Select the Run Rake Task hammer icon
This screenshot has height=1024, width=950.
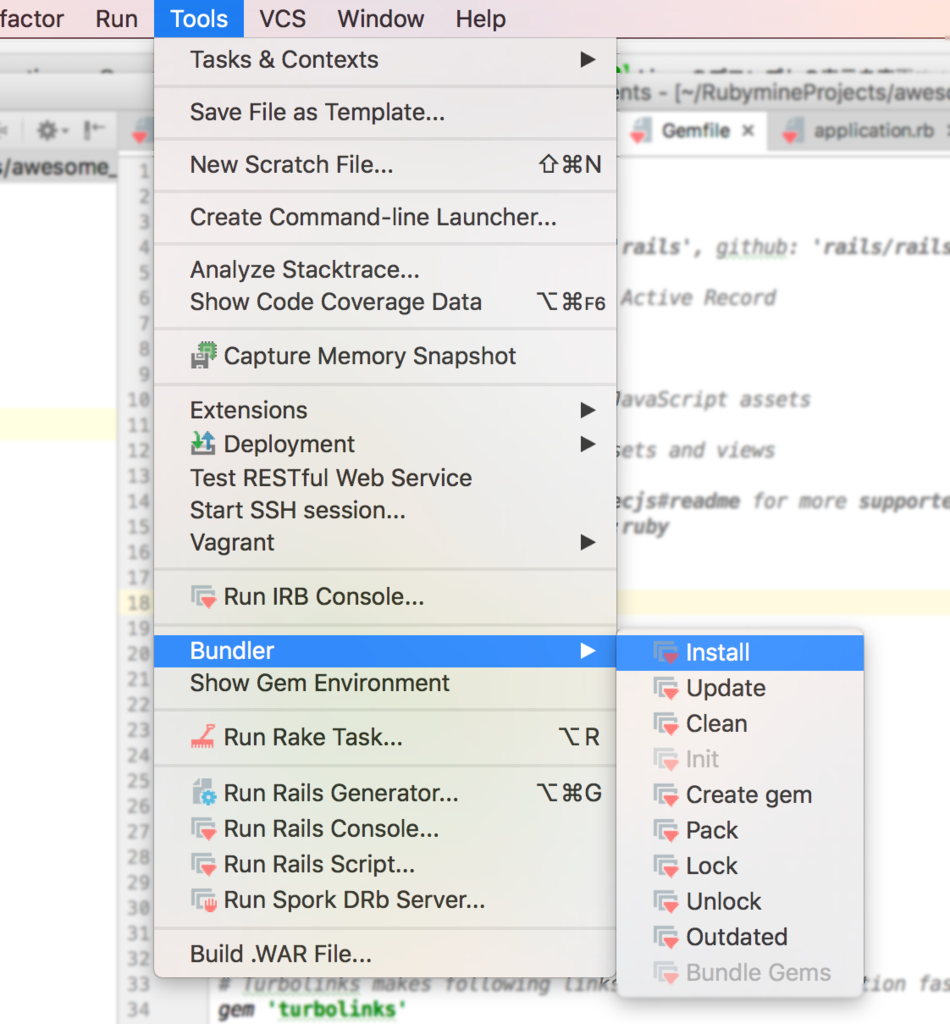pos(204,737)
